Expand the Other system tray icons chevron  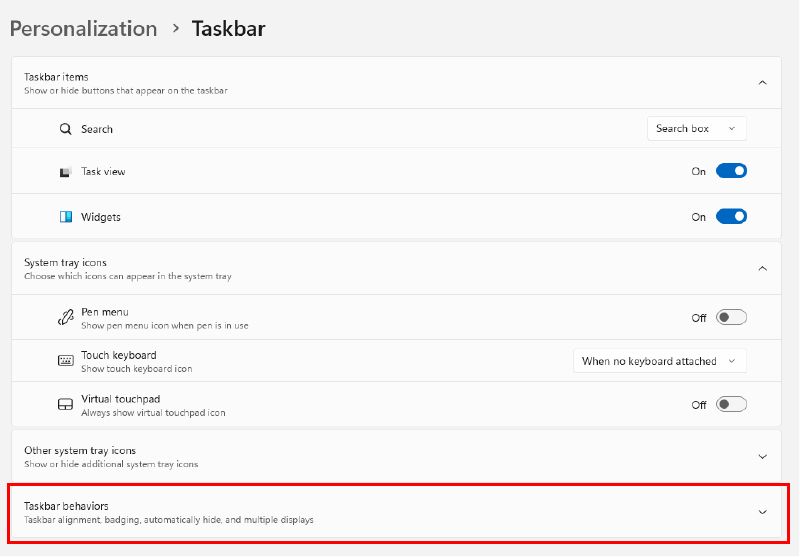click(762, 456)
